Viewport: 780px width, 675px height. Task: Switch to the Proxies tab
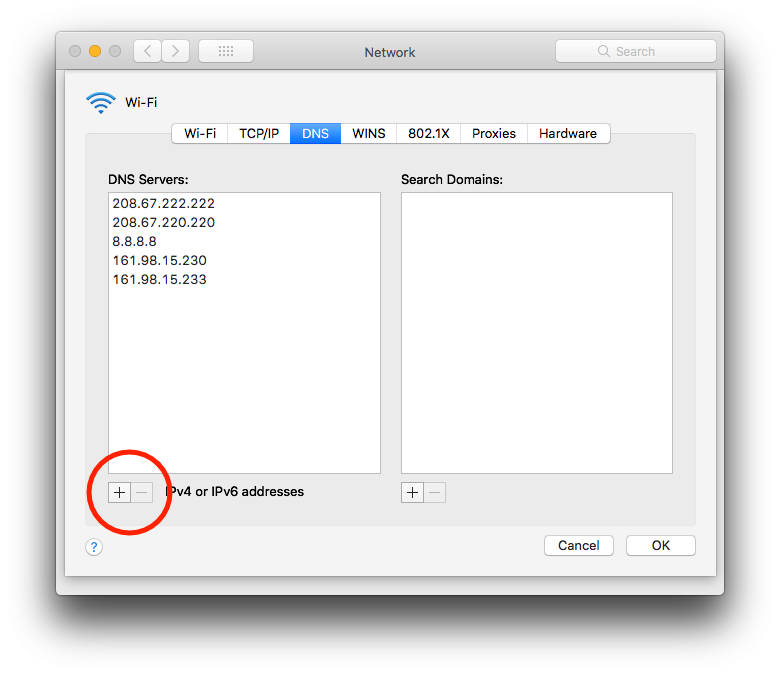tap(493, 133)
